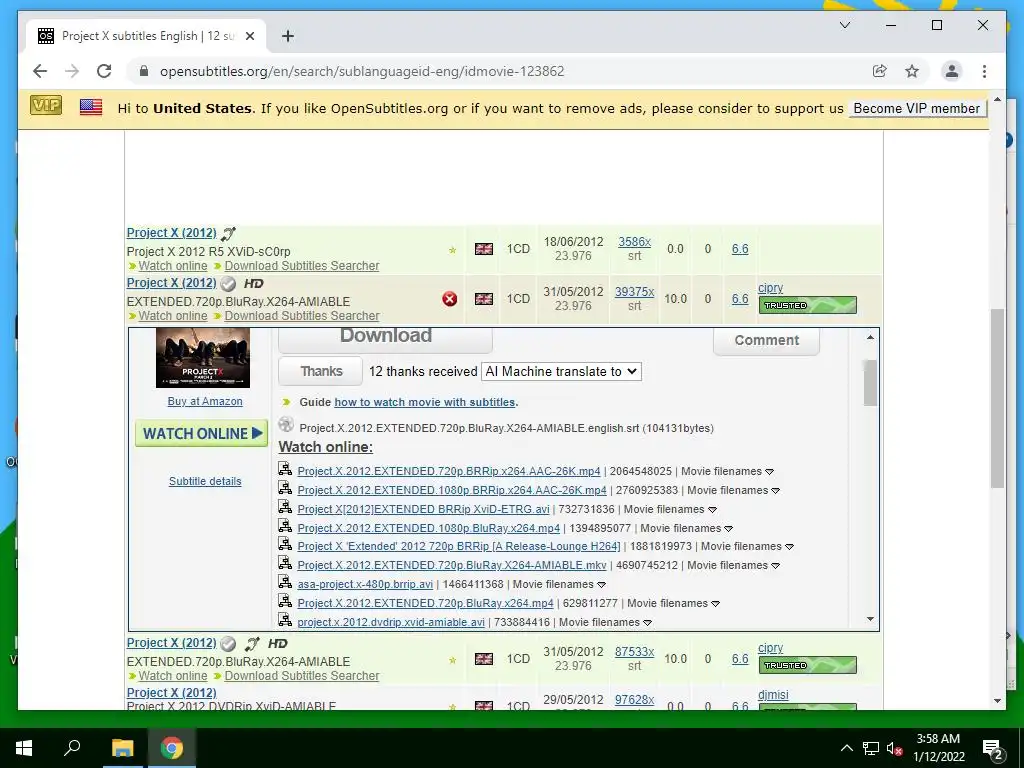This screenshot has height=768, width=1024.
Task: Expand Movie filenames for 720p.BluRay.x264.mp4
Action: pos(715,603)
